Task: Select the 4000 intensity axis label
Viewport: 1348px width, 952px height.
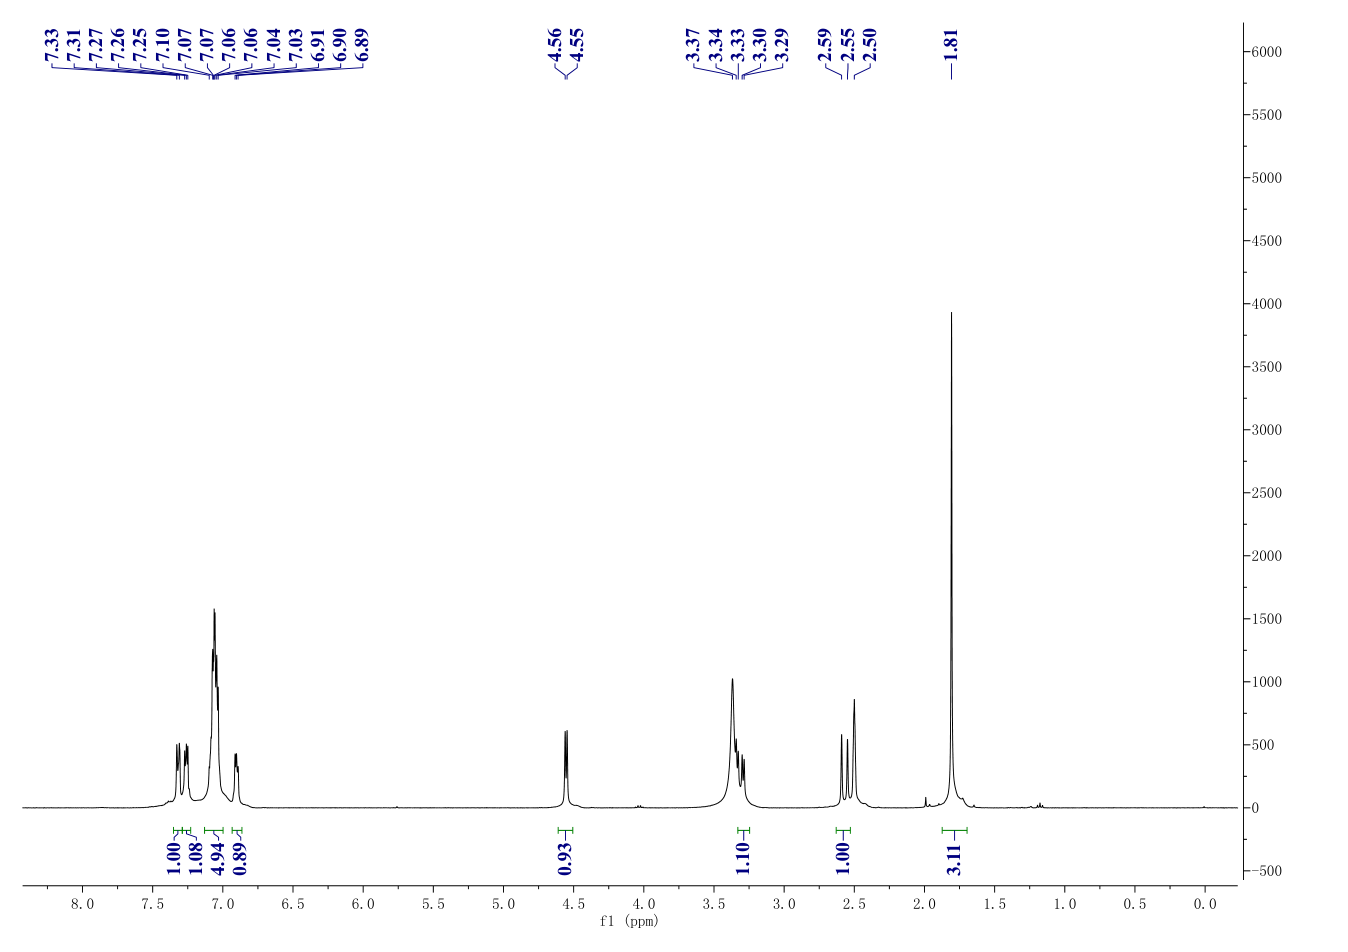Action: click(1267, 304)
